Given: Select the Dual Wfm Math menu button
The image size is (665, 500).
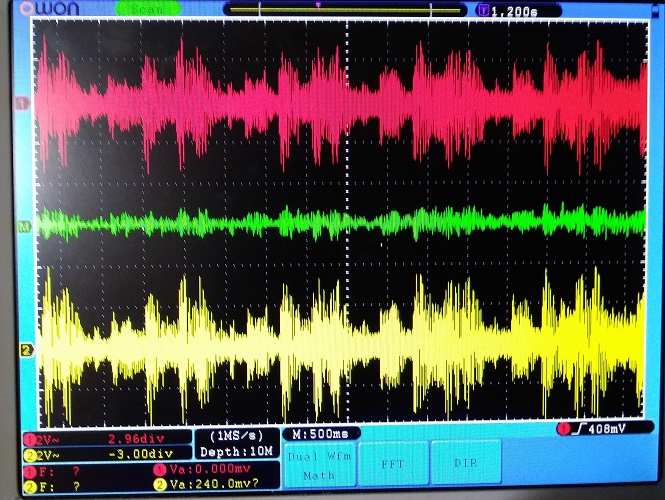Looking at the screenshot, I should [x=320, y=466].
